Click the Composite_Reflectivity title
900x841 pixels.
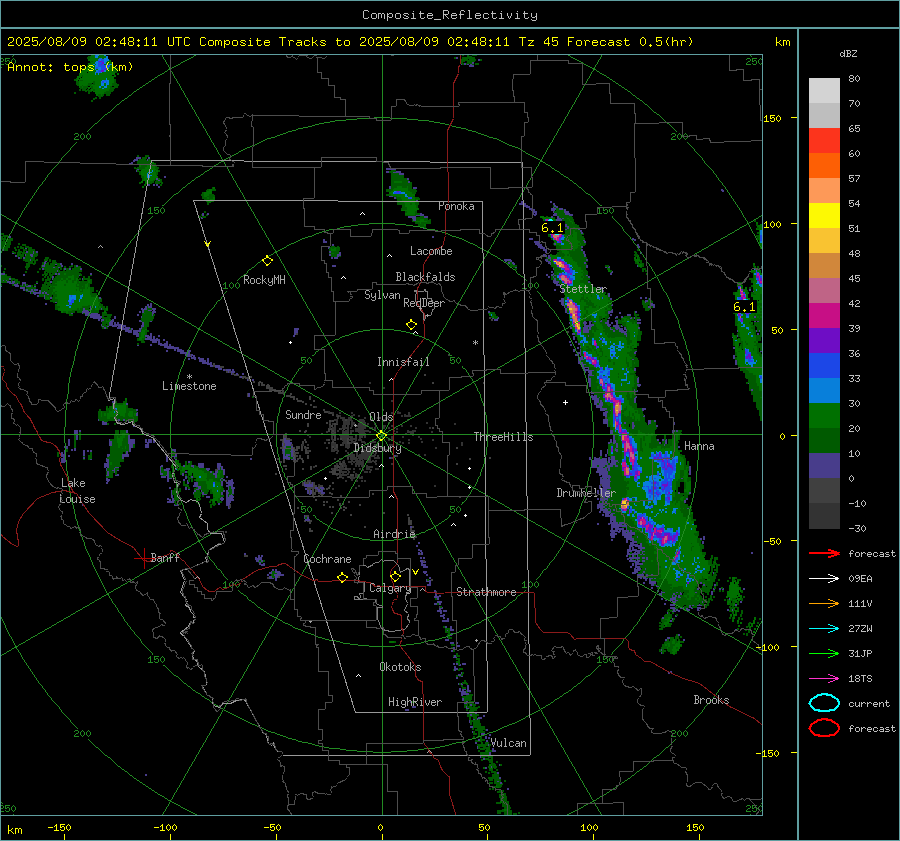pyautogui.click(x=449, y=15)
